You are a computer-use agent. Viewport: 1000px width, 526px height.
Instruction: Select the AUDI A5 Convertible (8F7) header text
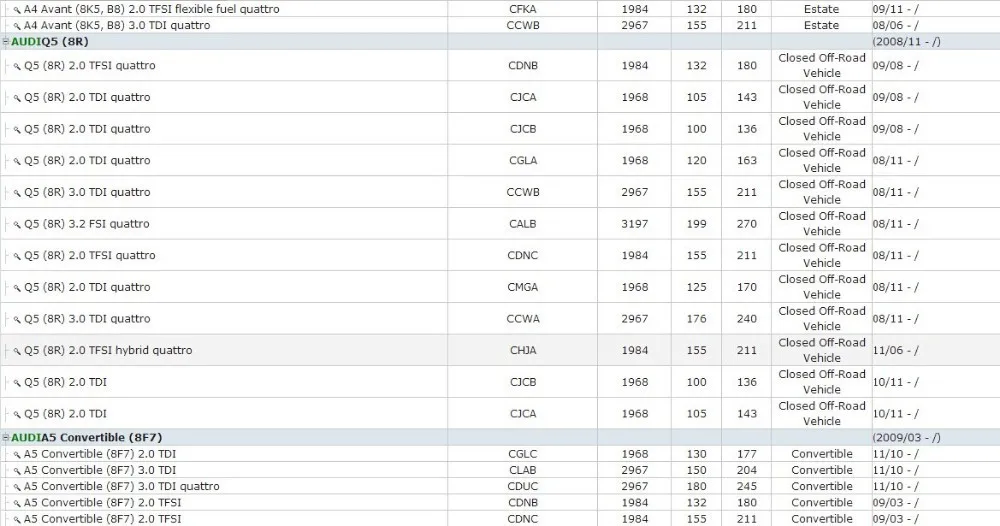87,437
